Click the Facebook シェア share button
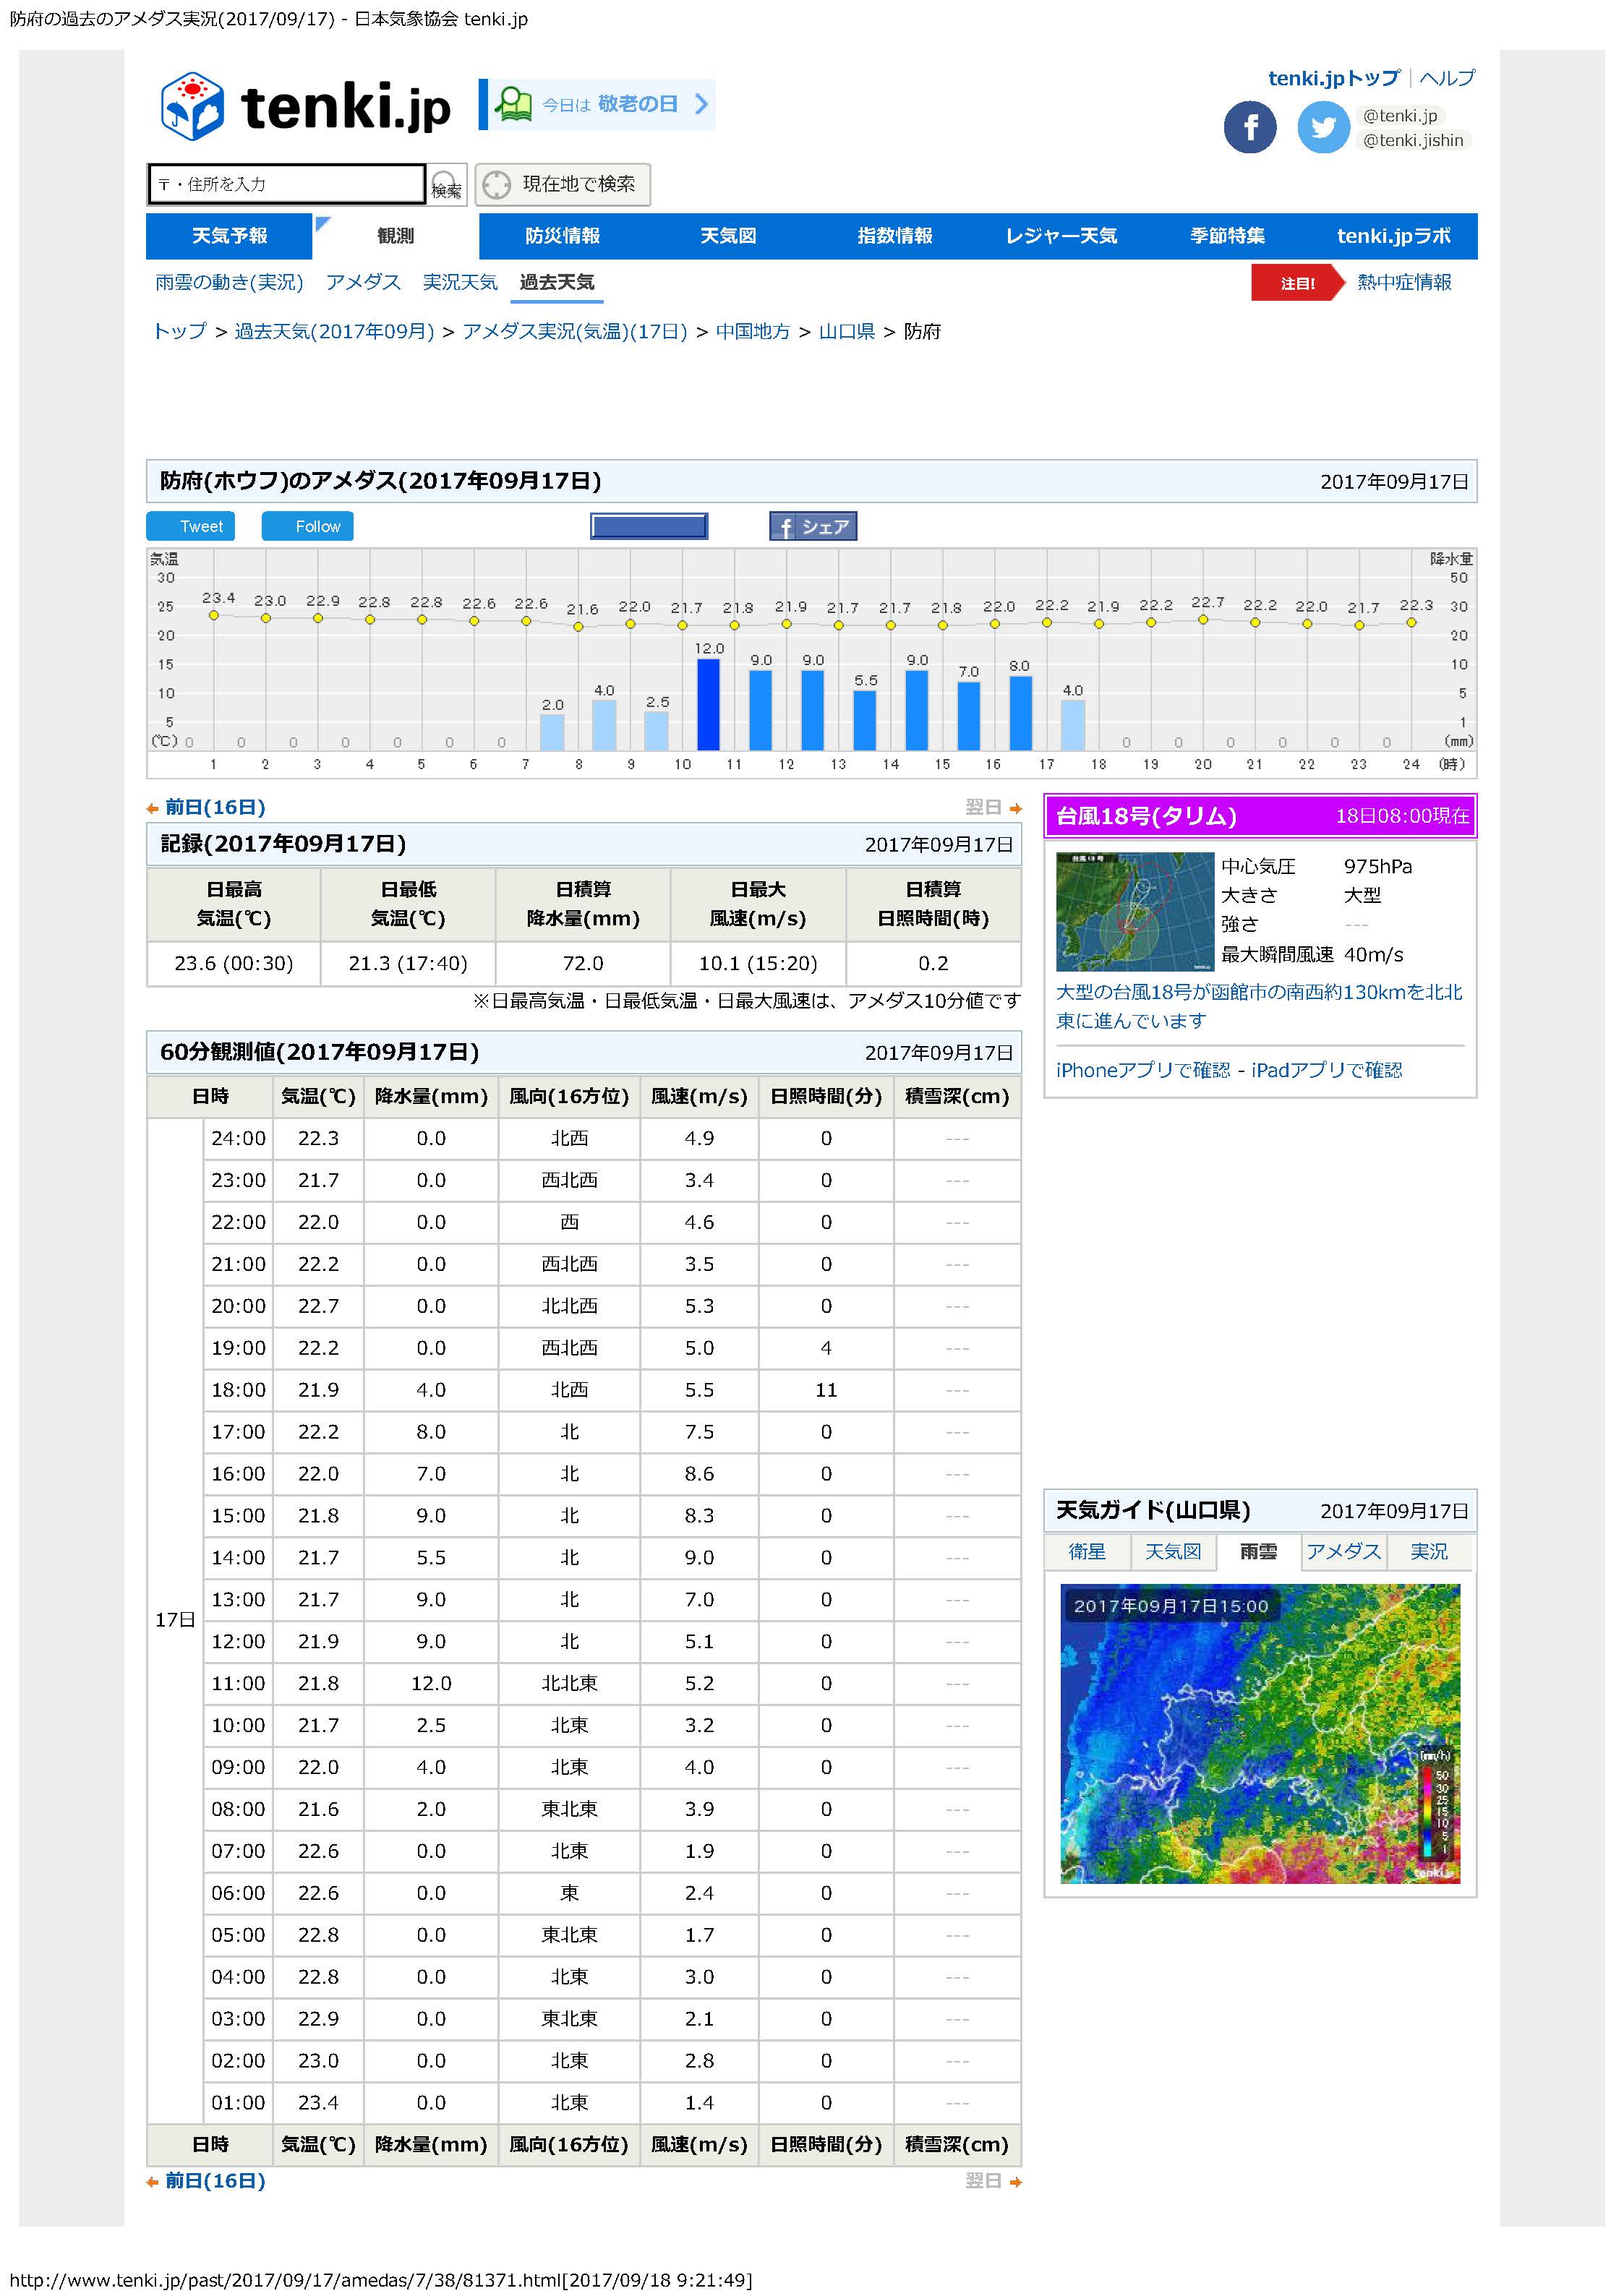This screenshot has height=2296, width=1624. point(812,526)
